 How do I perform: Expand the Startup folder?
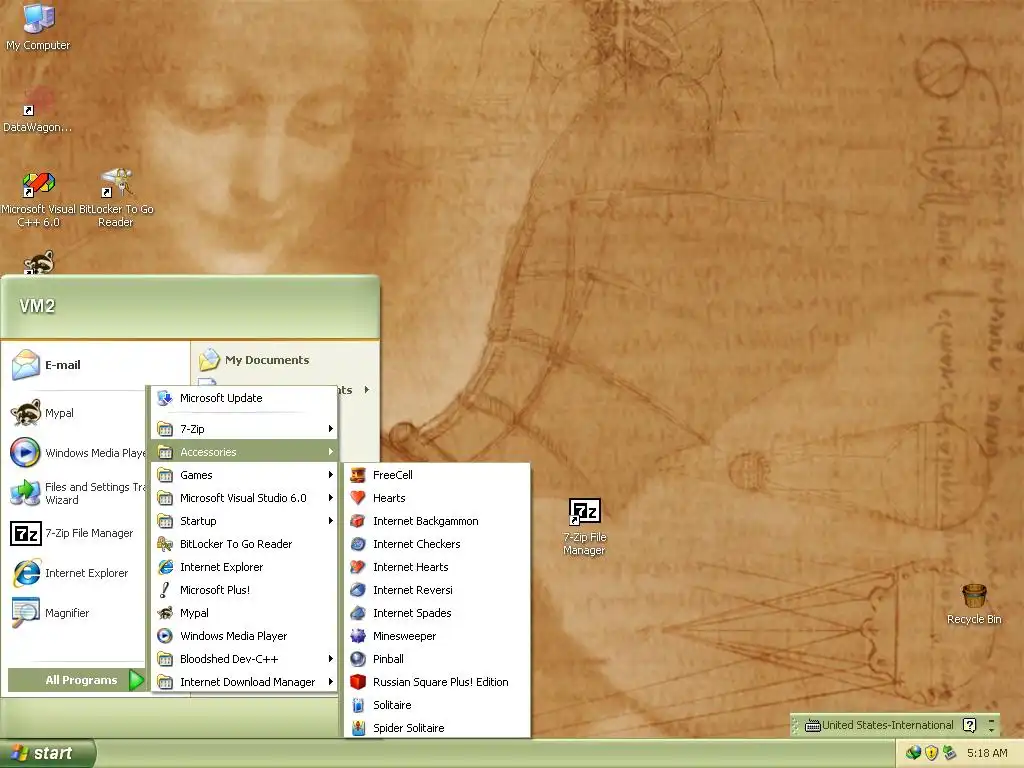coord(244,520)
